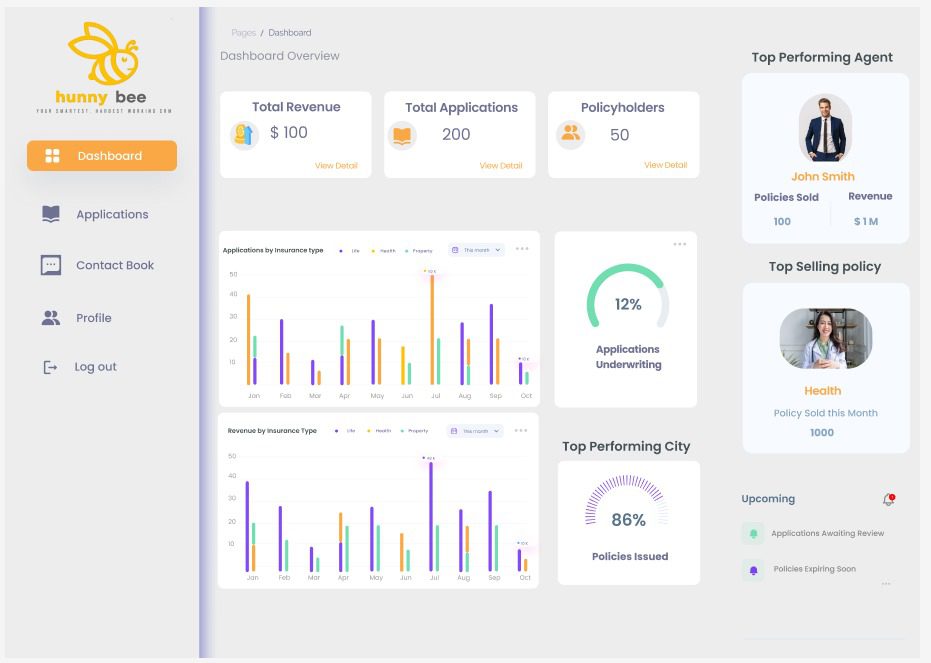Click the green bell for Applications Awaiting Review
Screen dimensions: 931x663
(x=753, y=534)
